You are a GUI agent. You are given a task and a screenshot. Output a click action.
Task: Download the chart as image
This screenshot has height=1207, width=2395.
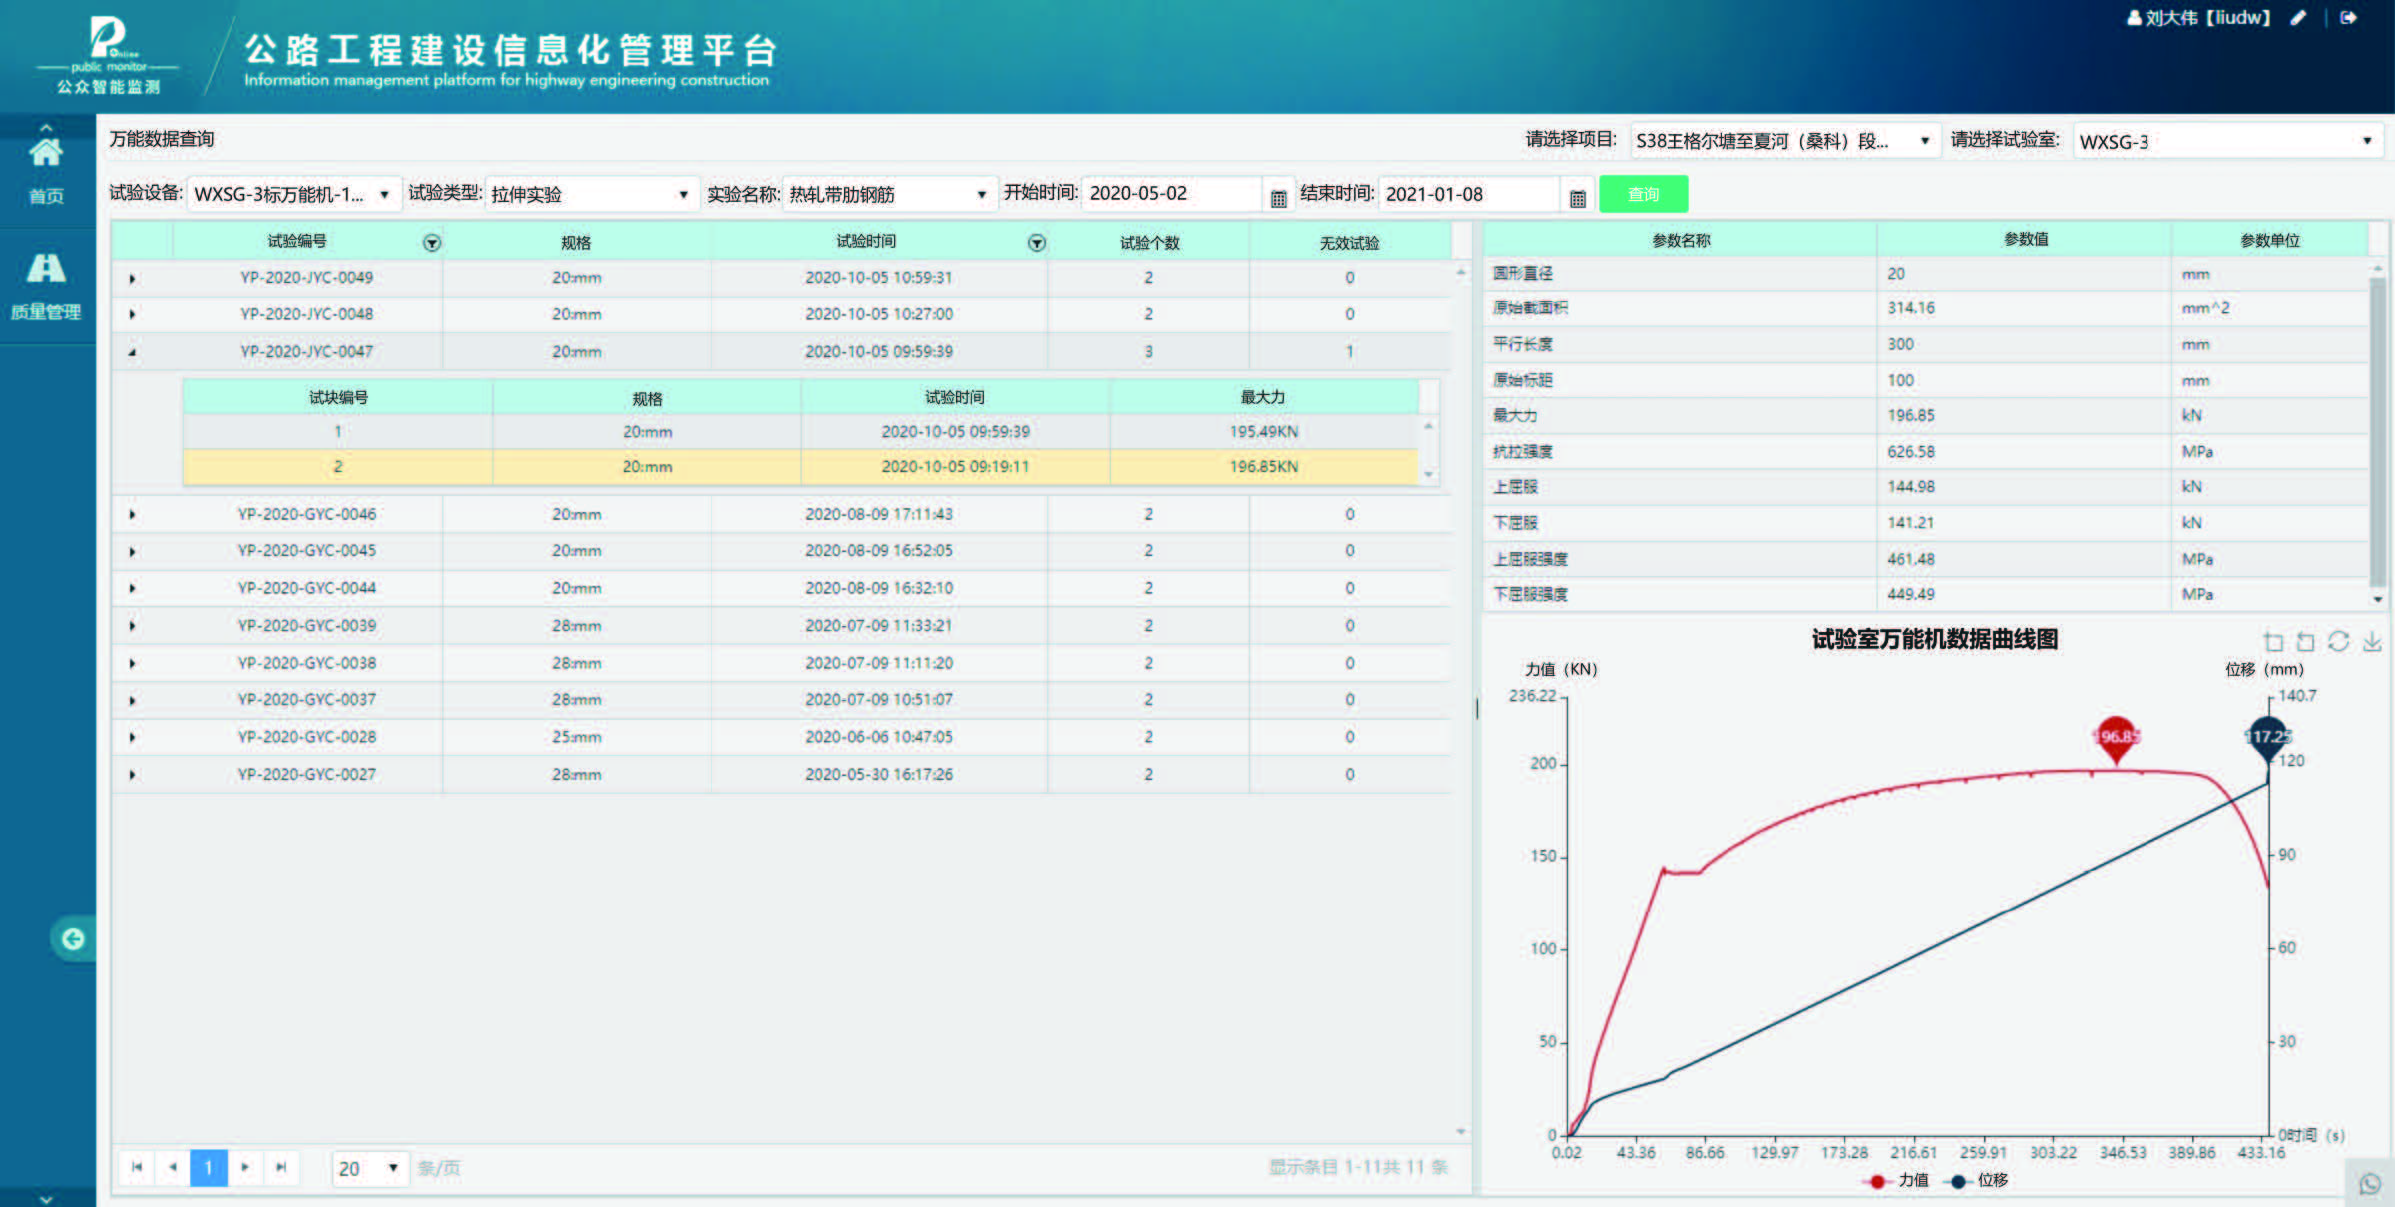click(2372, 642)
